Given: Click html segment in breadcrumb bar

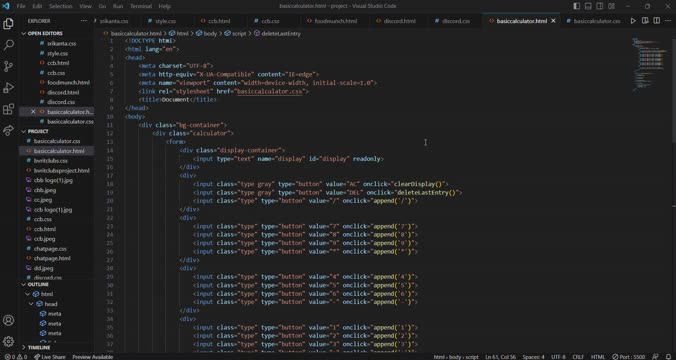Looking at the screenshot, I should [x=179, y=33].
